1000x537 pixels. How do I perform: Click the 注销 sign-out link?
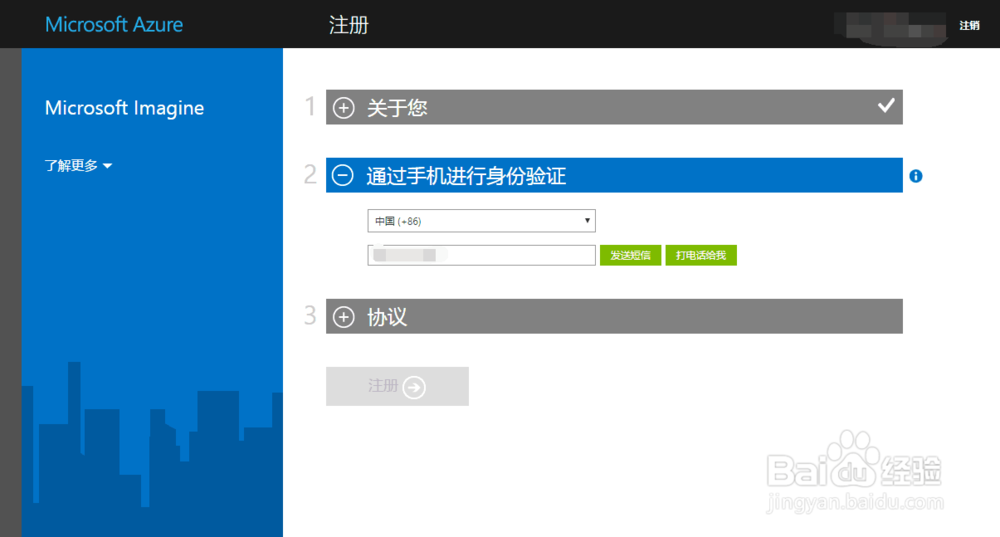(969, 26)
